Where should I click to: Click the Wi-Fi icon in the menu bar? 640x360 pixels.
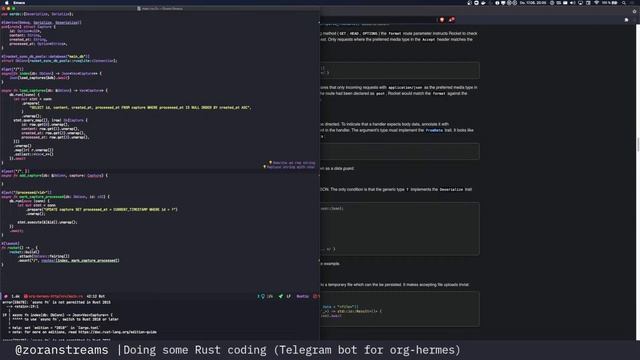click(597, 3)
